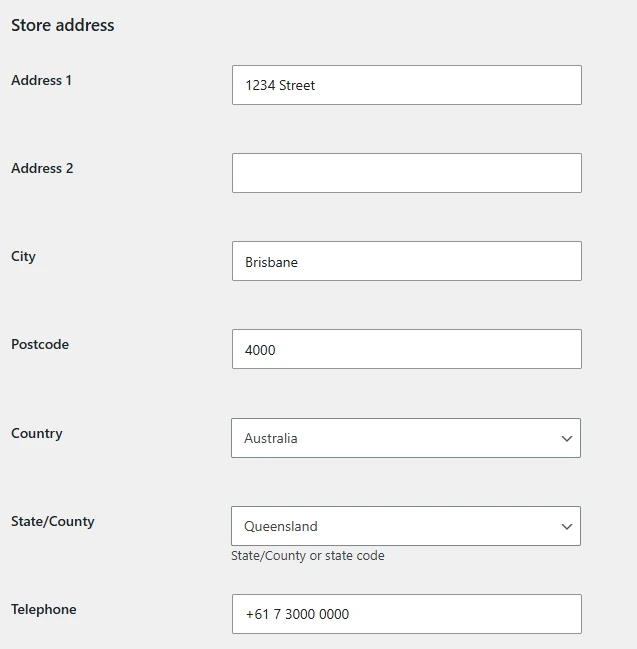Click the State/County field label
The height and width of the screenshot is (649, 637).
[53, 522]
